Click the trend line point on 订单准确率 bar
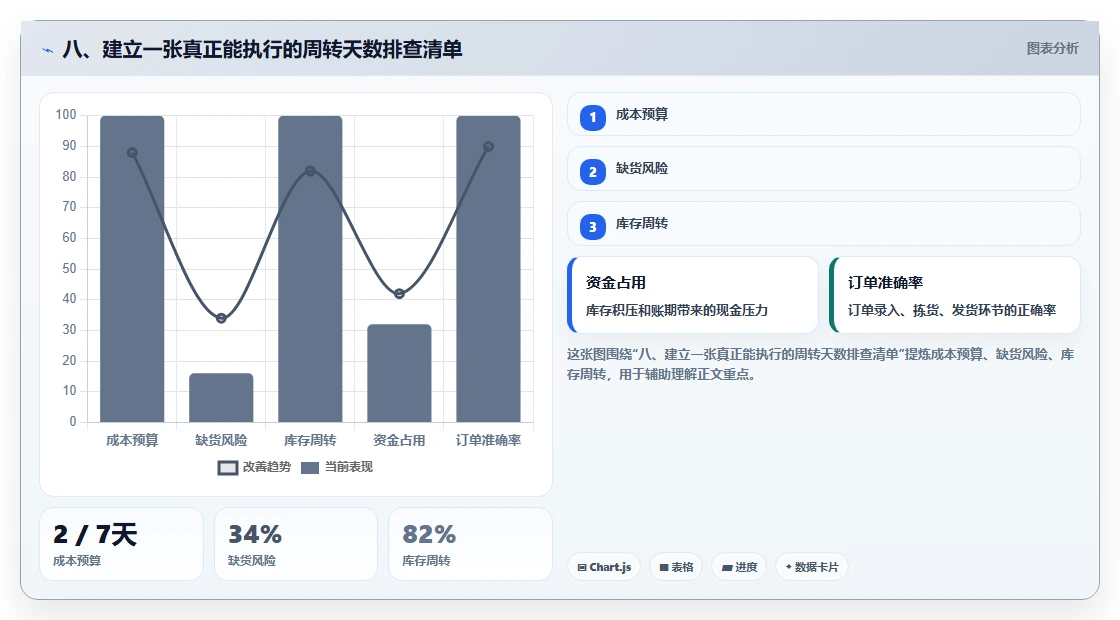 tap(489, 146)
